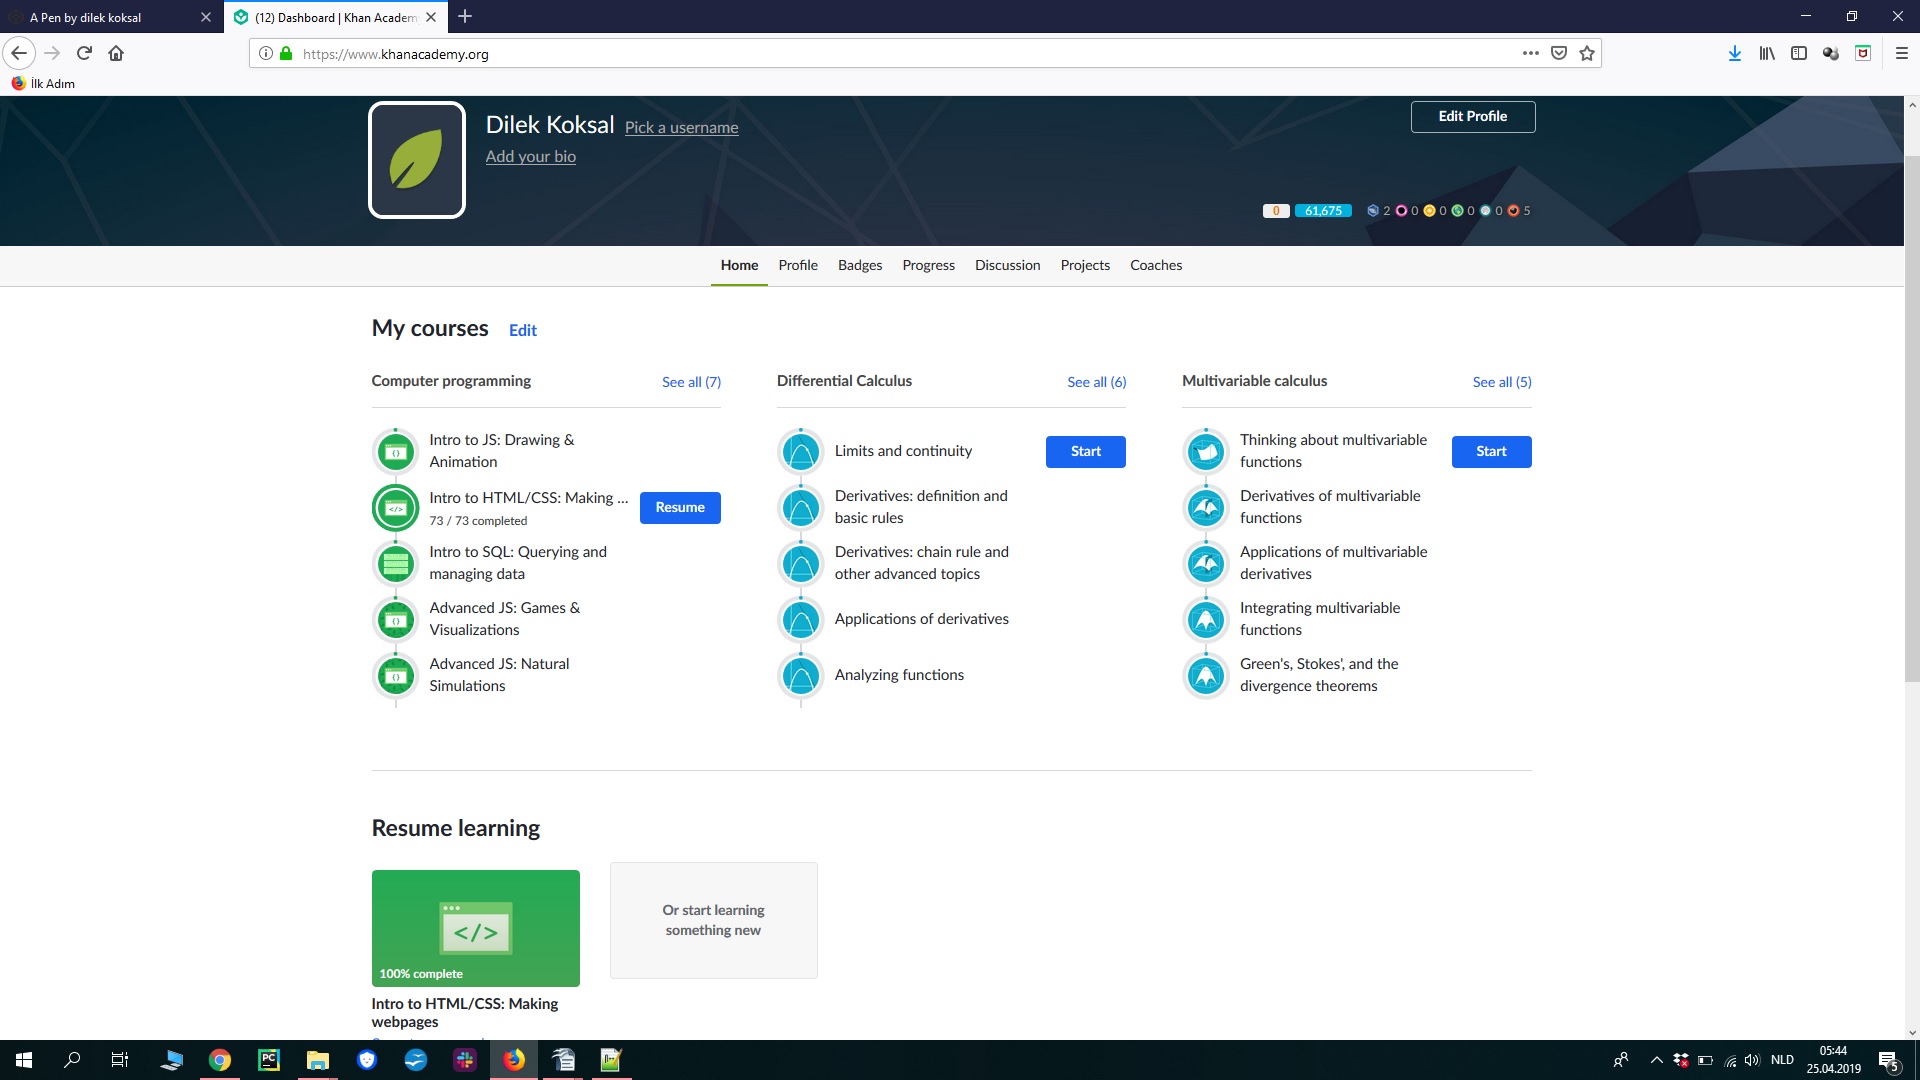
Task: Click 'See all (7)' for Computer programming
Action: (x=691, y=382)
